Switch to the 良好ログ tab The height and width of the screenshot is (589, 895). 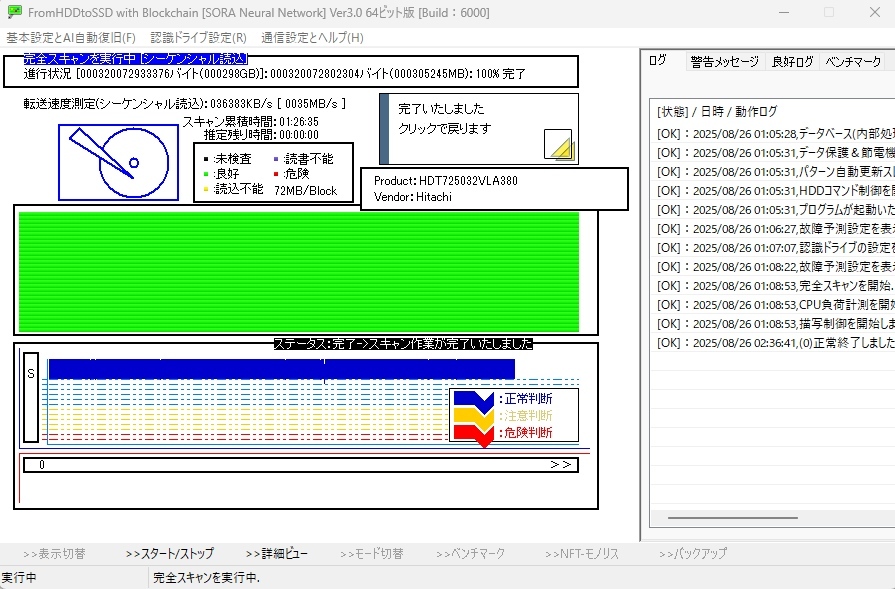point(792,62)
